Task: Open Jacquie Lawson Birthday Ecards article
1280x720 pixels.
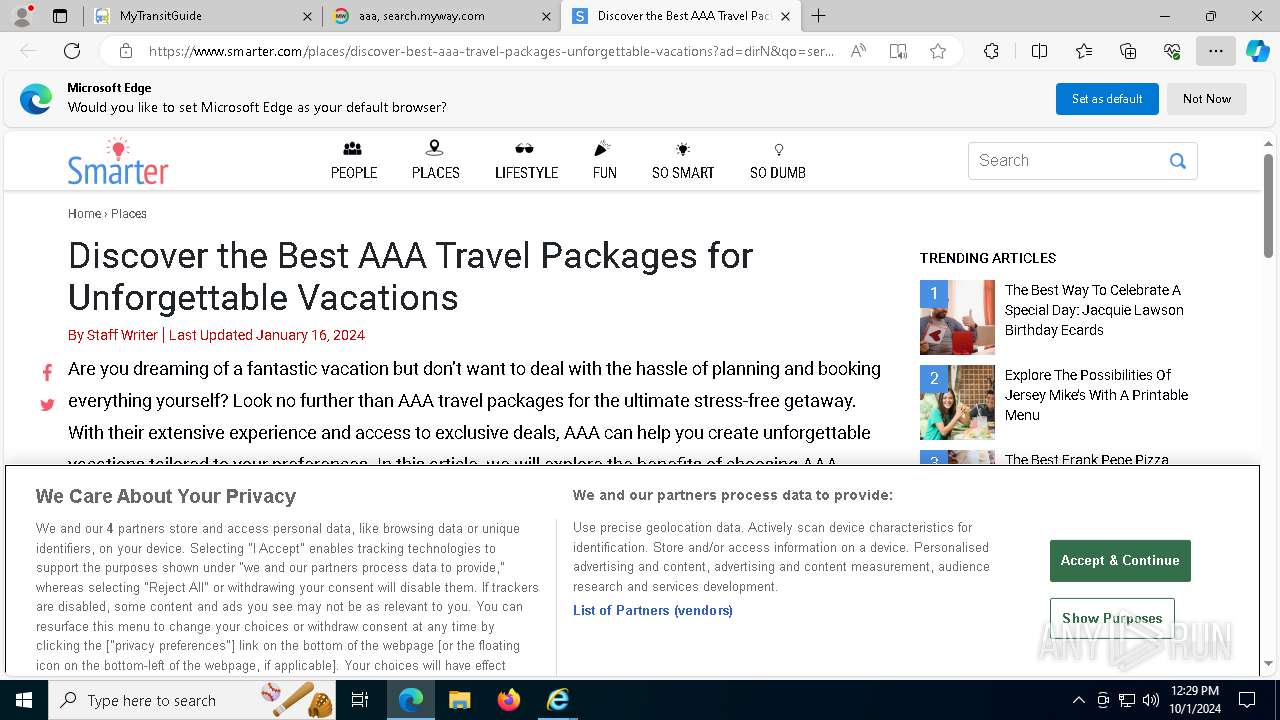Action: (1094, 310)
